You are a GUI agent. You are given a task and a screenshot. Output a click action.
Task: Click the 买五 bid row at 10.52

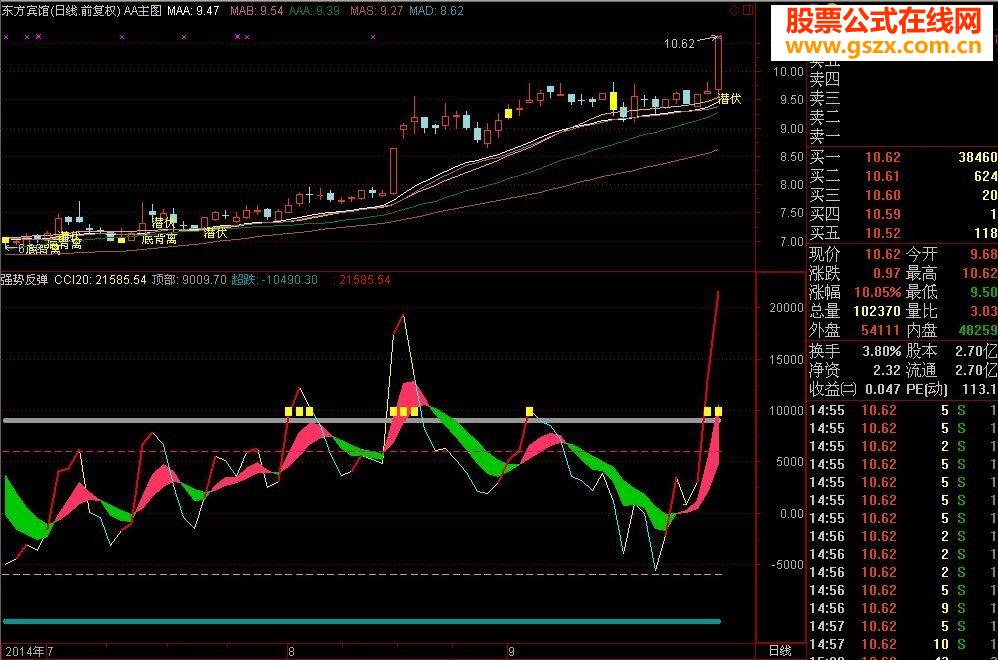[903, 234]
